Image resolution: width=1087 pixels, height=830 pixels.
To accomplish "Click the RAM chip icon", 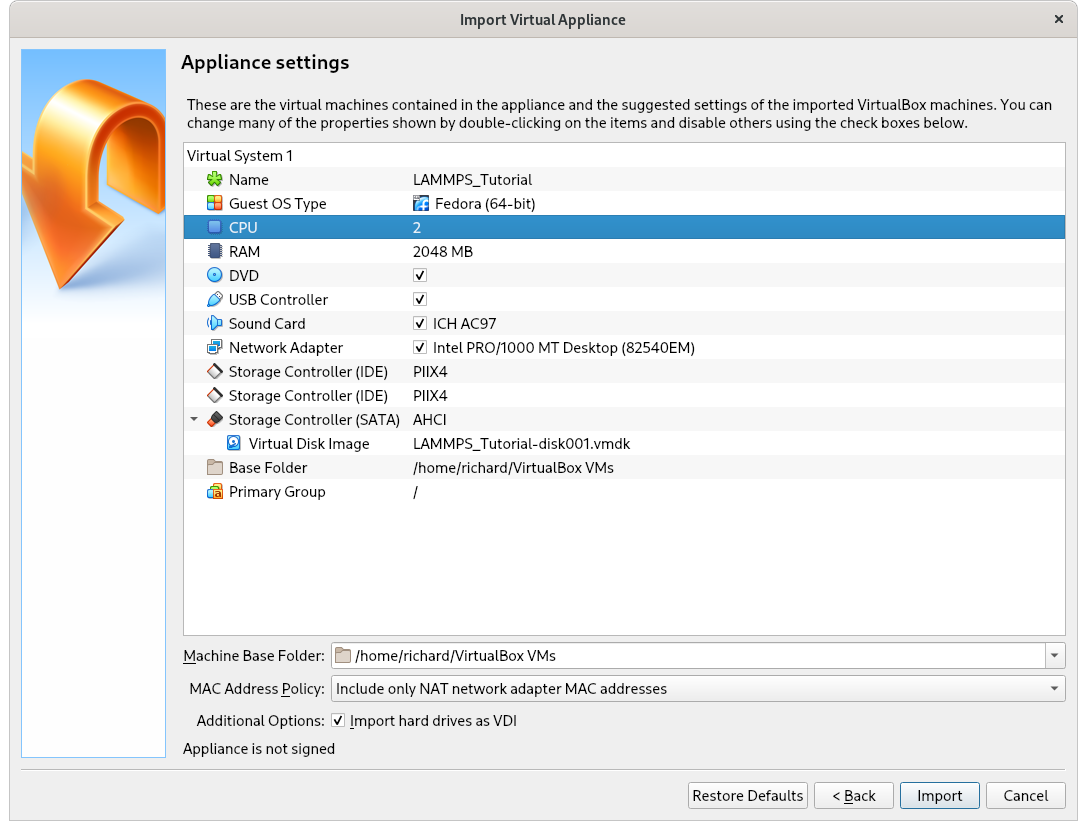I will pyautogui.click(x=215, y=251).
